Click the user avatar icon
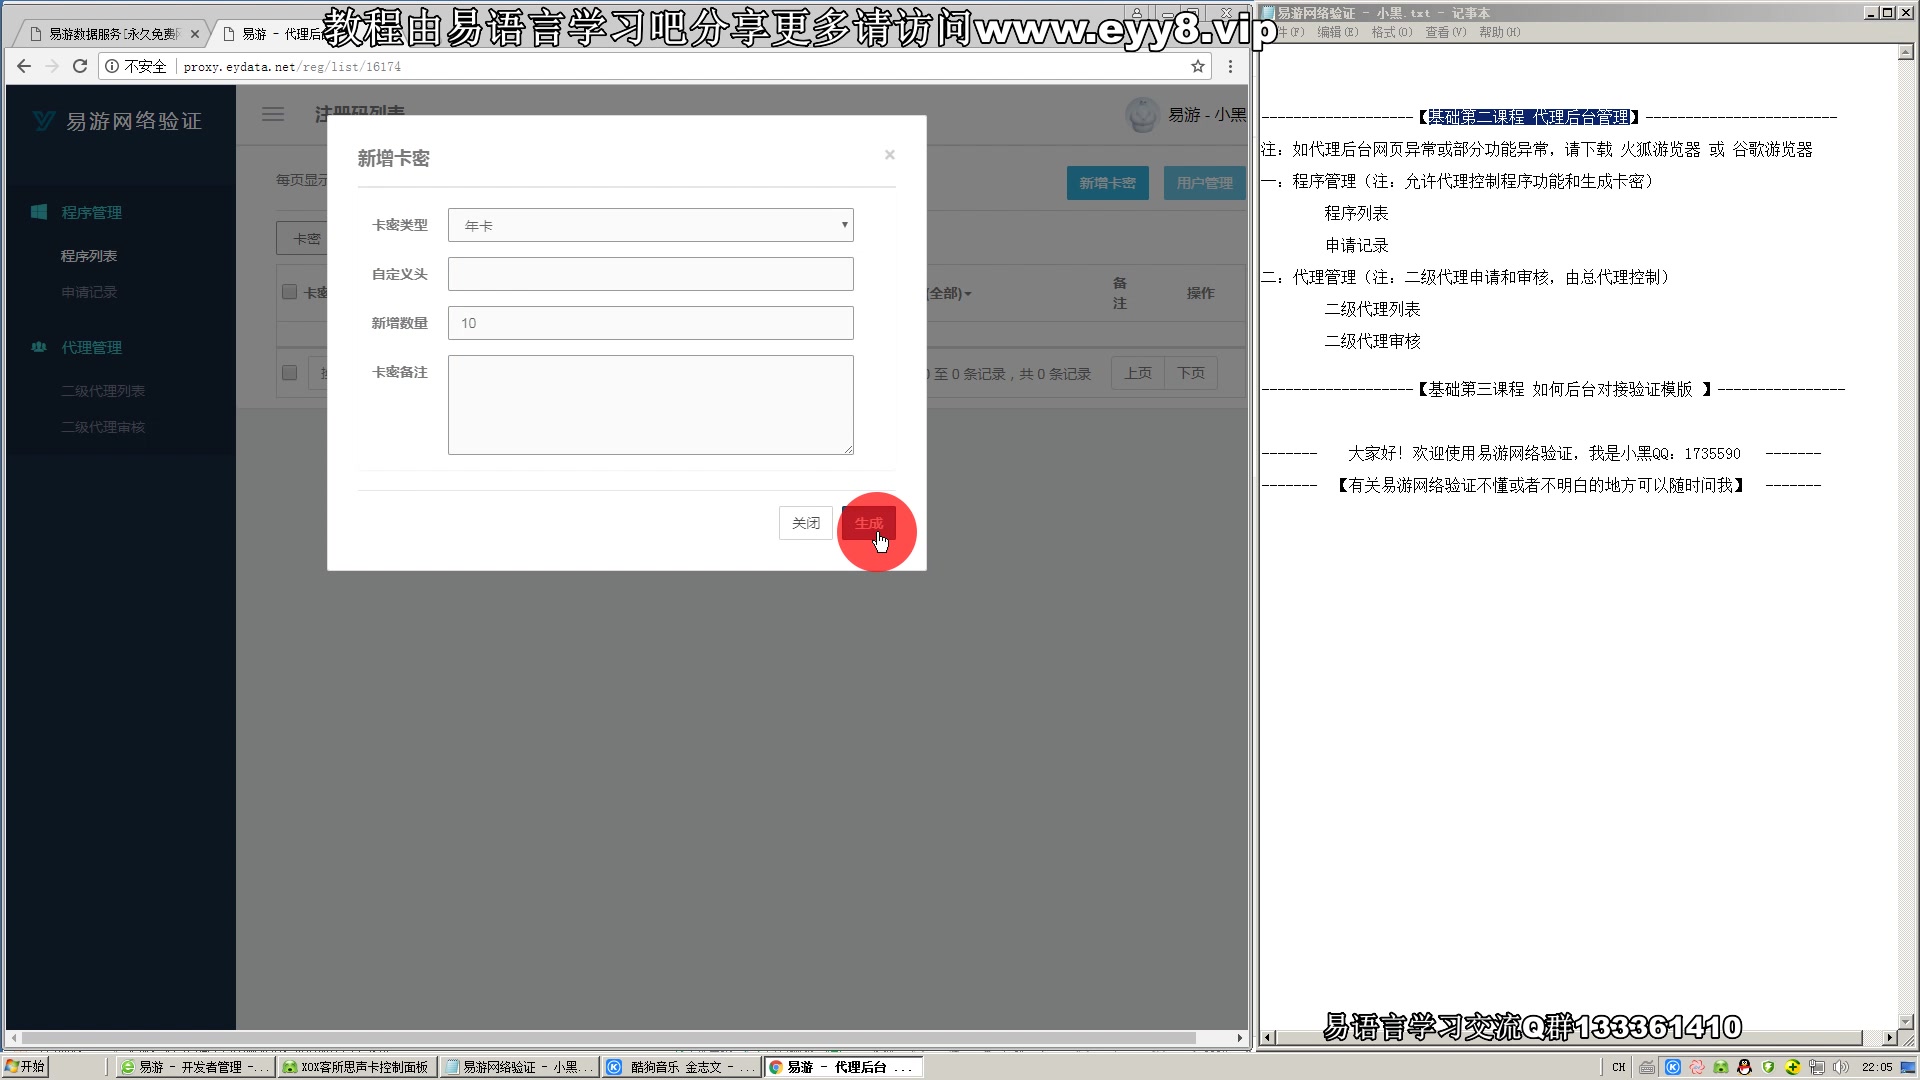The height and width of the screenshot is (1080, 1920). [x=1141, y=114]
